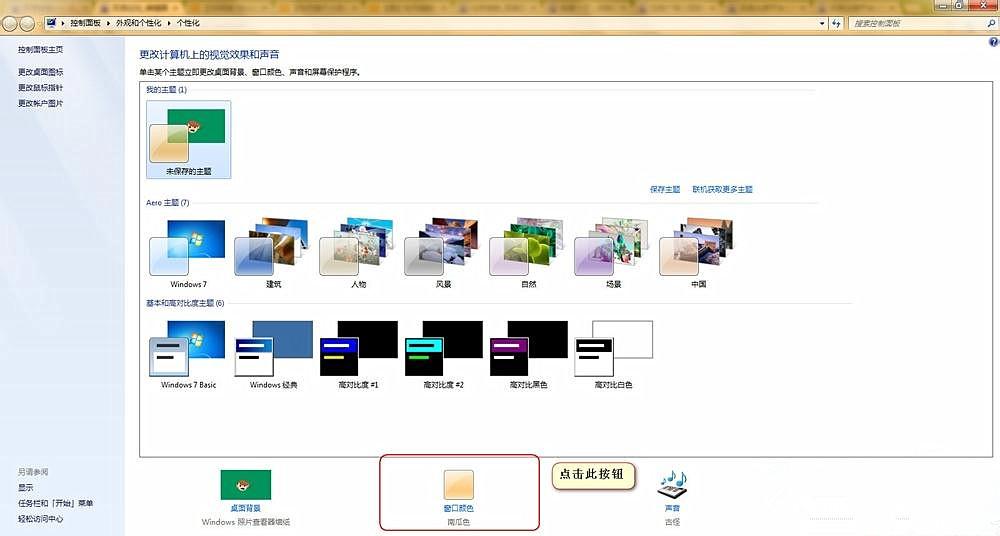Open 窗口颜色 window color settings
1000x536 pixels.
459,497
